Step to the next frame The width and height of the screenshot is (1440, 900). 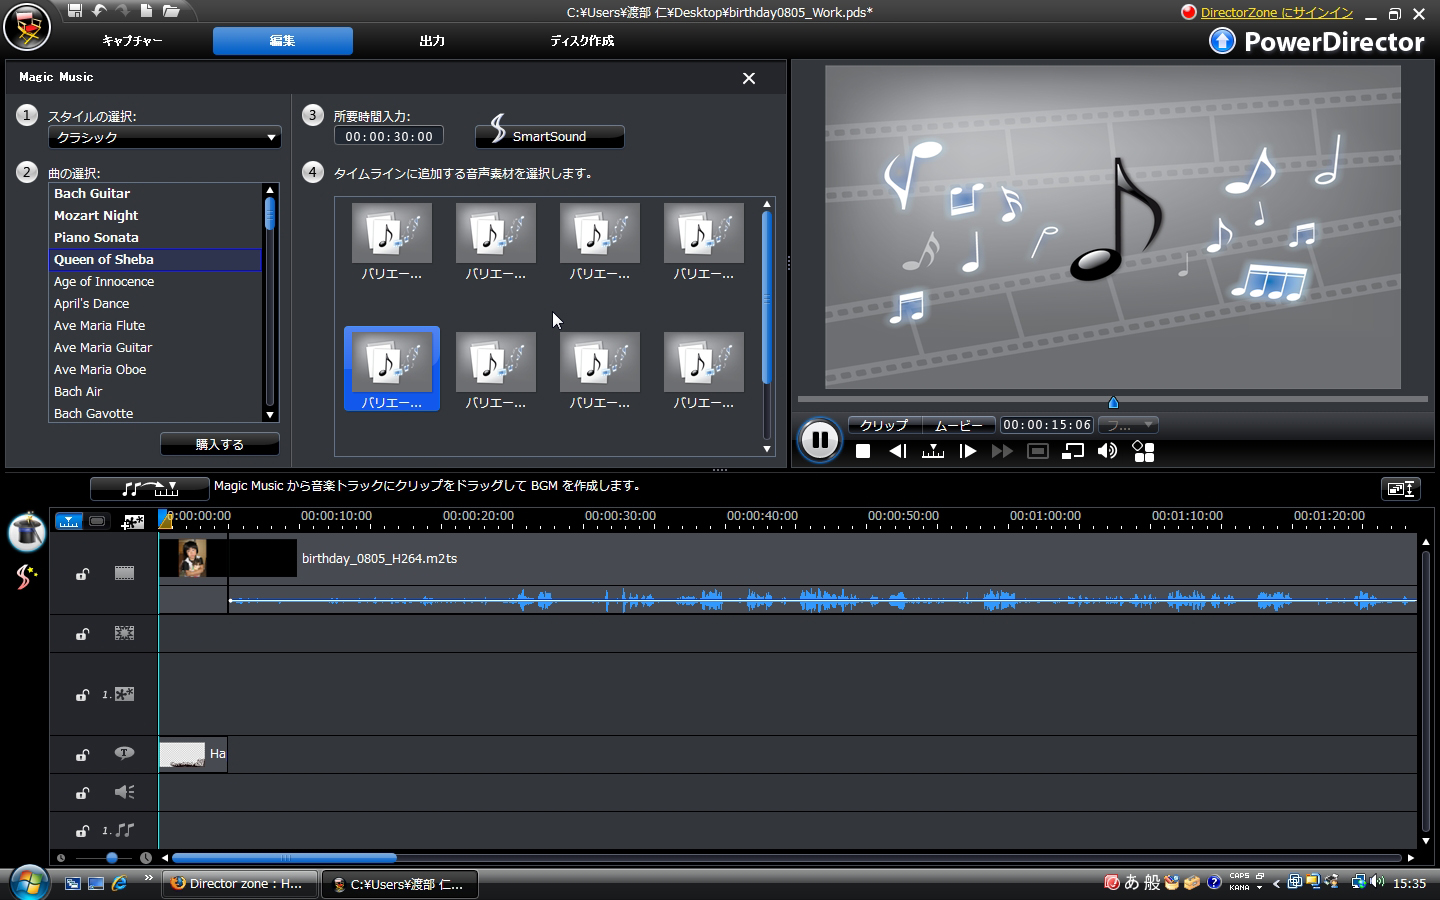click(x=967, y=451)
